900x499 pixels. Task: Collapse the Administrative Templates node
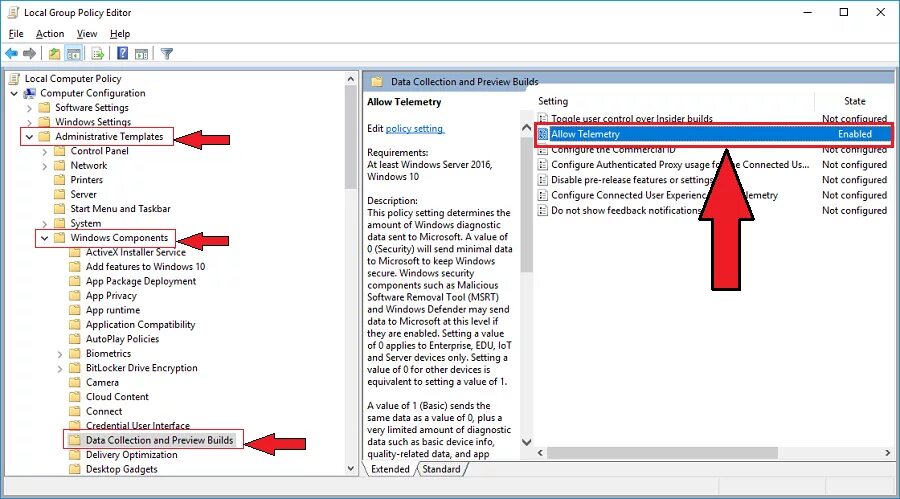29,137
